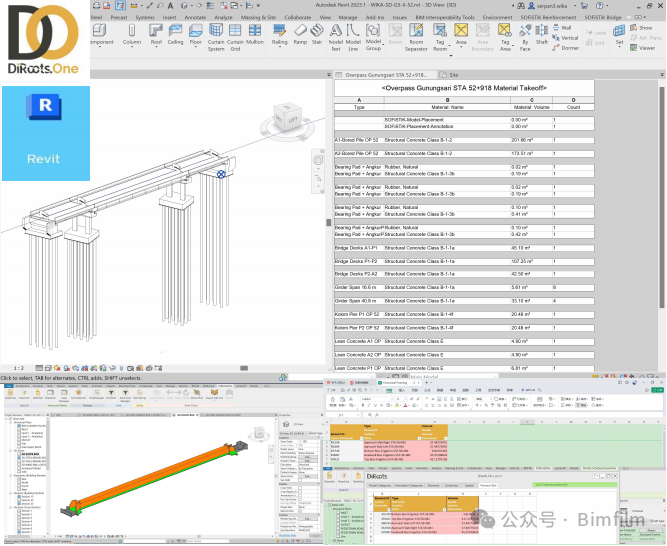Click the material takeoff schedule vertical scrollbar
This screenshot has height=546, width=667.
click(x=662, y=196)
